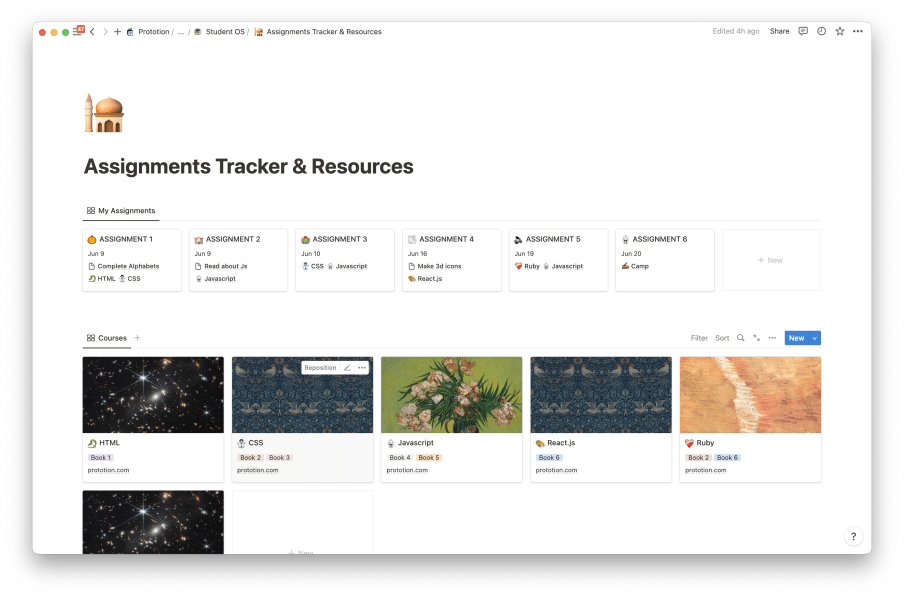Search the Courses database

click(x=740, y=338)
